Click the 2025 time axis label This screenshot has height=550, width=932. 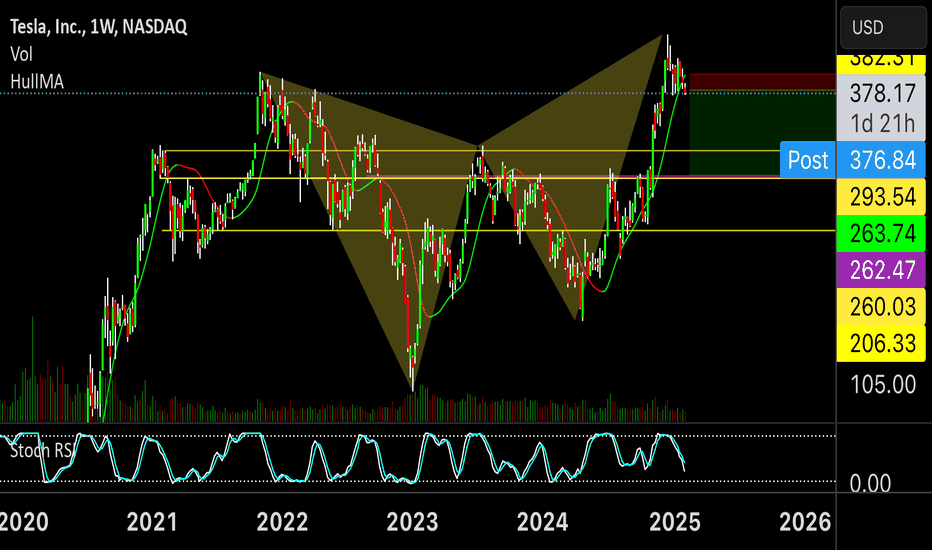tap(675, 522)
